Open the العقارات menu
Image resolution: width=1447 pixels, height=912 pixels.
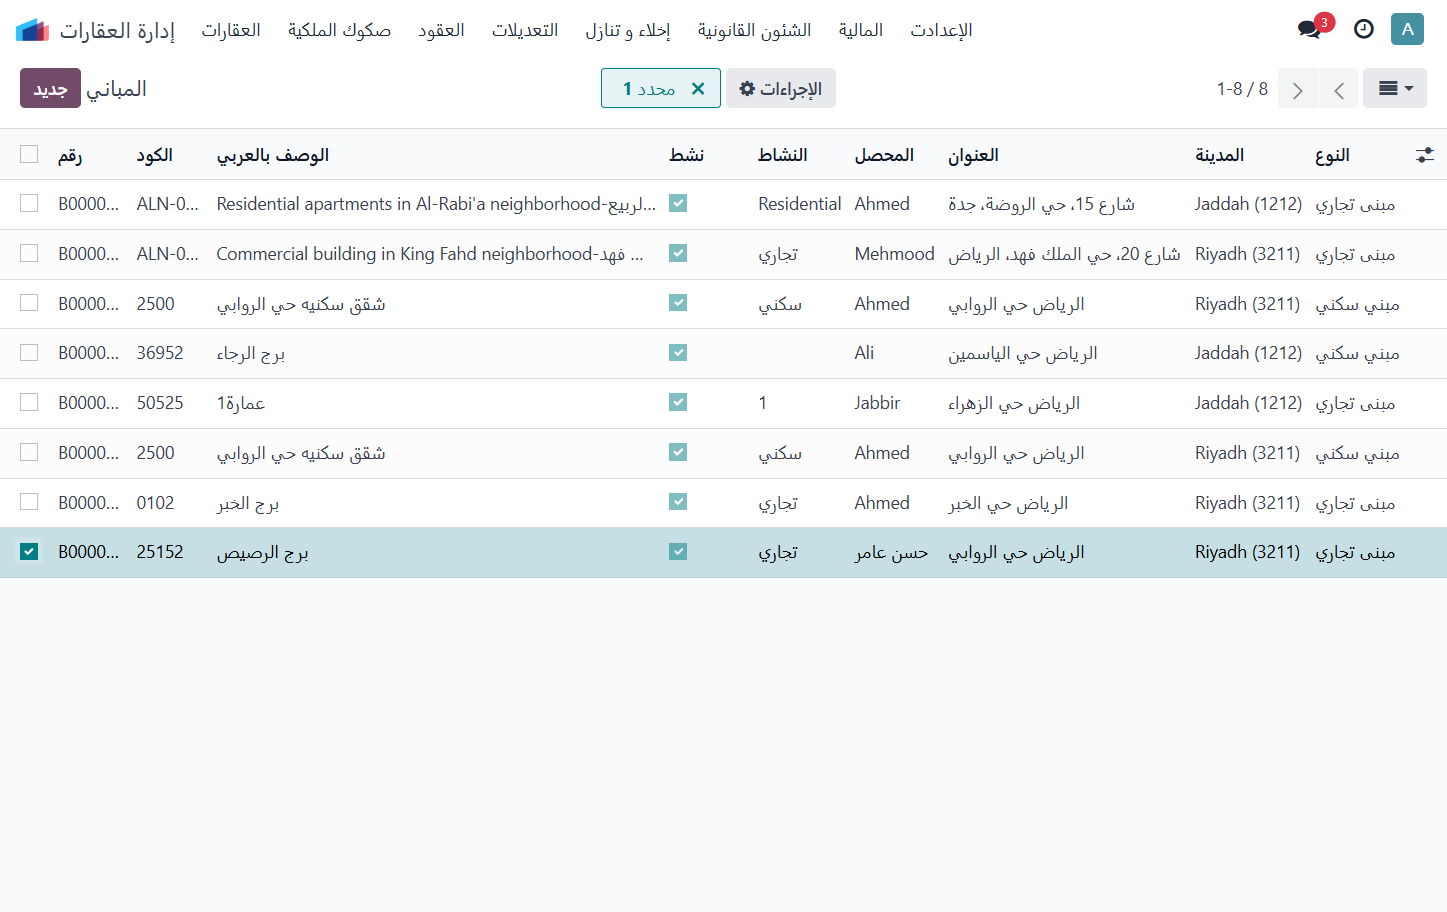tap(231, 30)
